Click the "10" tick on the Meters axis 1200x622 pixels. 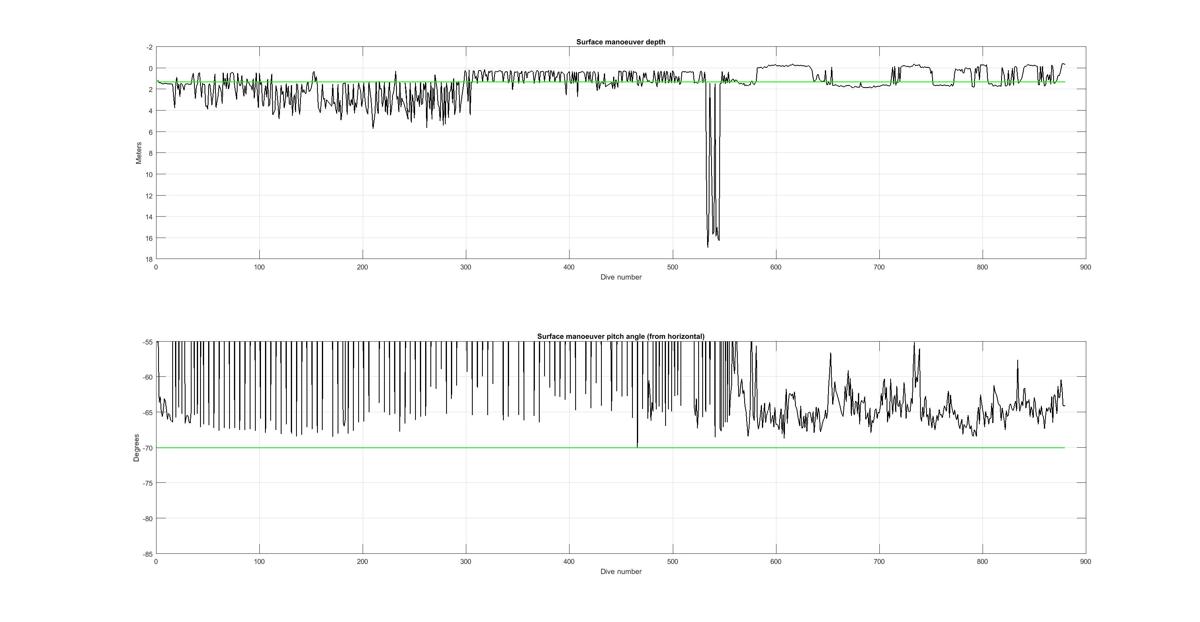pos(149,174)
